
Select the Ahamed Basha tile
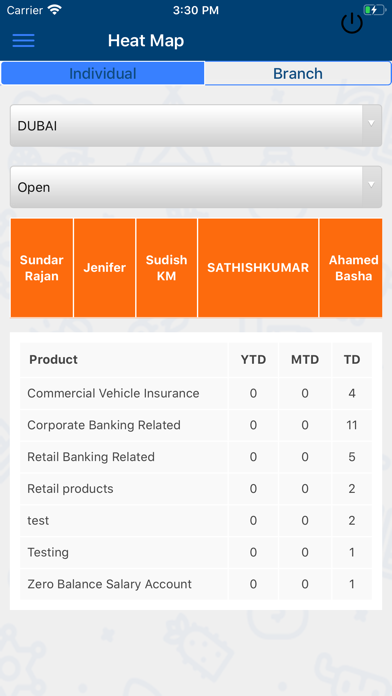351,268
